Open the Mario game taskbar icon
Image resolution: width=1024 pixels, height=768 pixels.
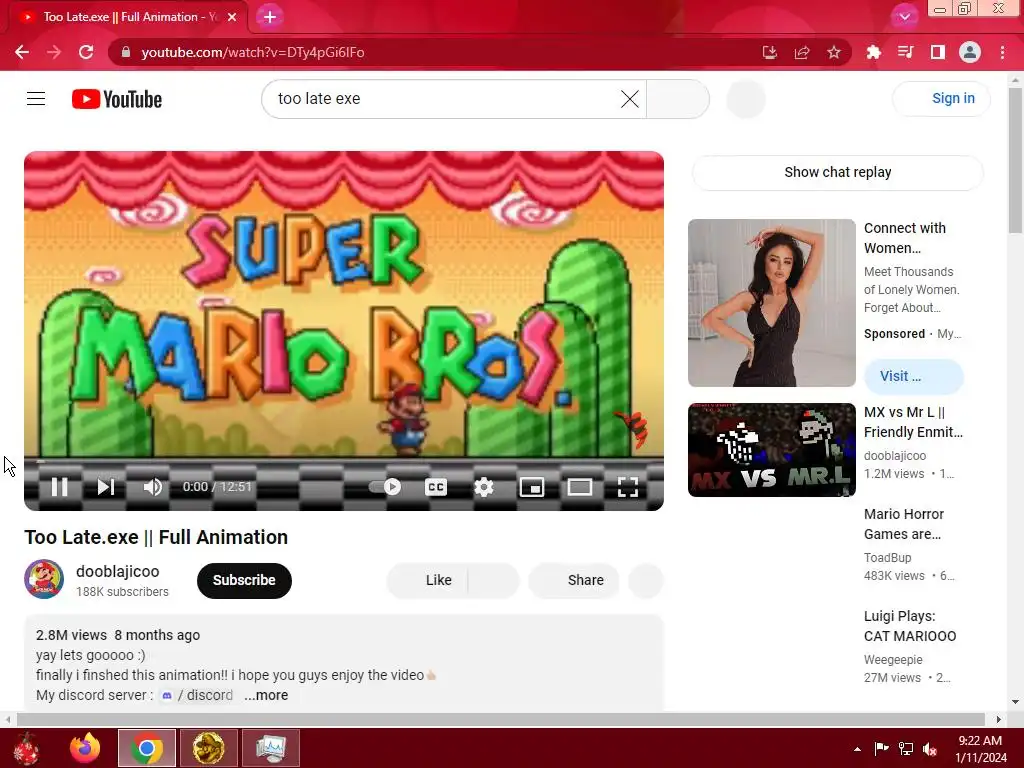tap(208, 748)
